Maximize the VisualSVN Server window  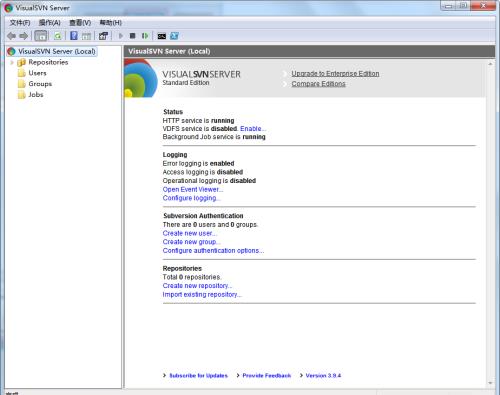(463, 5)
